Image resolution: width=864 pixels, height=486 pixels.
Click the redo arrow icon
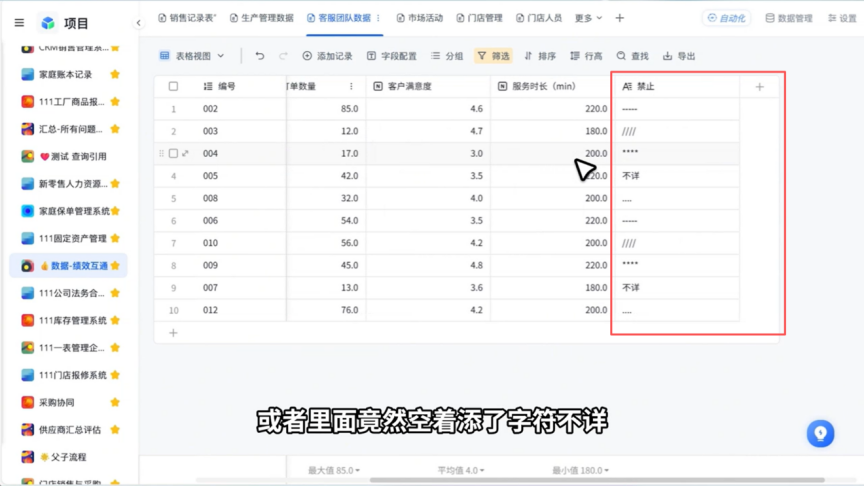click(x=283, y=56)
